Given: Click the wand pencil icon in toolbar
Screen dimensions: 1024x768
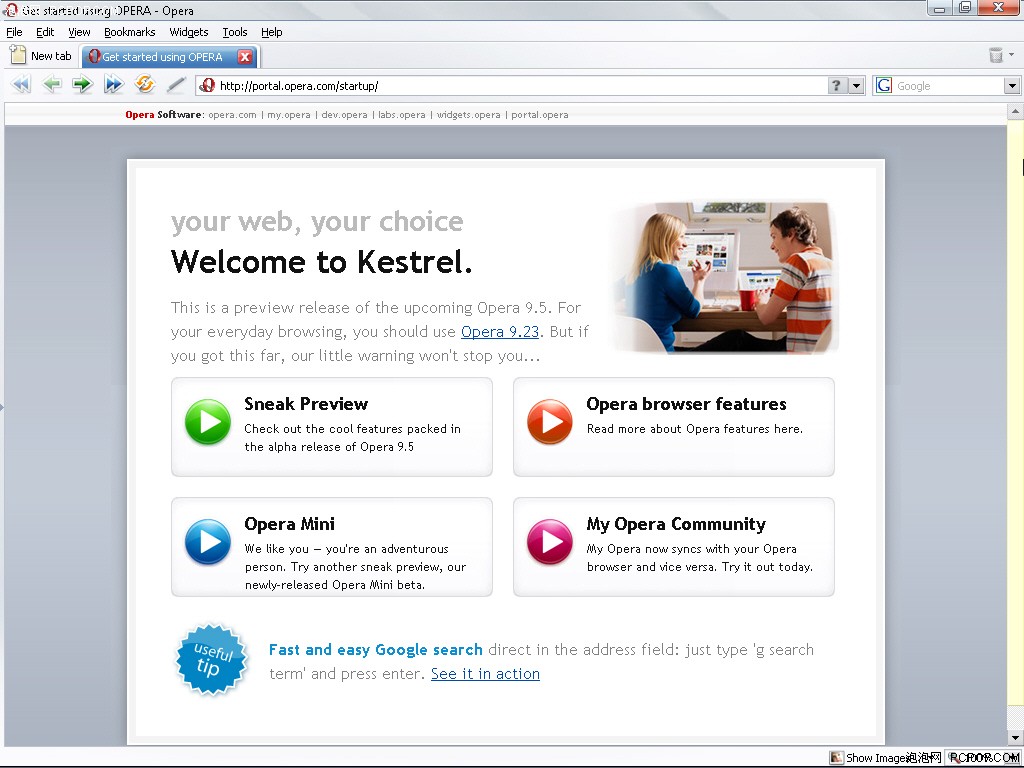Looking at the screenshot, I should pyautogui.click(x=176, y=84).
